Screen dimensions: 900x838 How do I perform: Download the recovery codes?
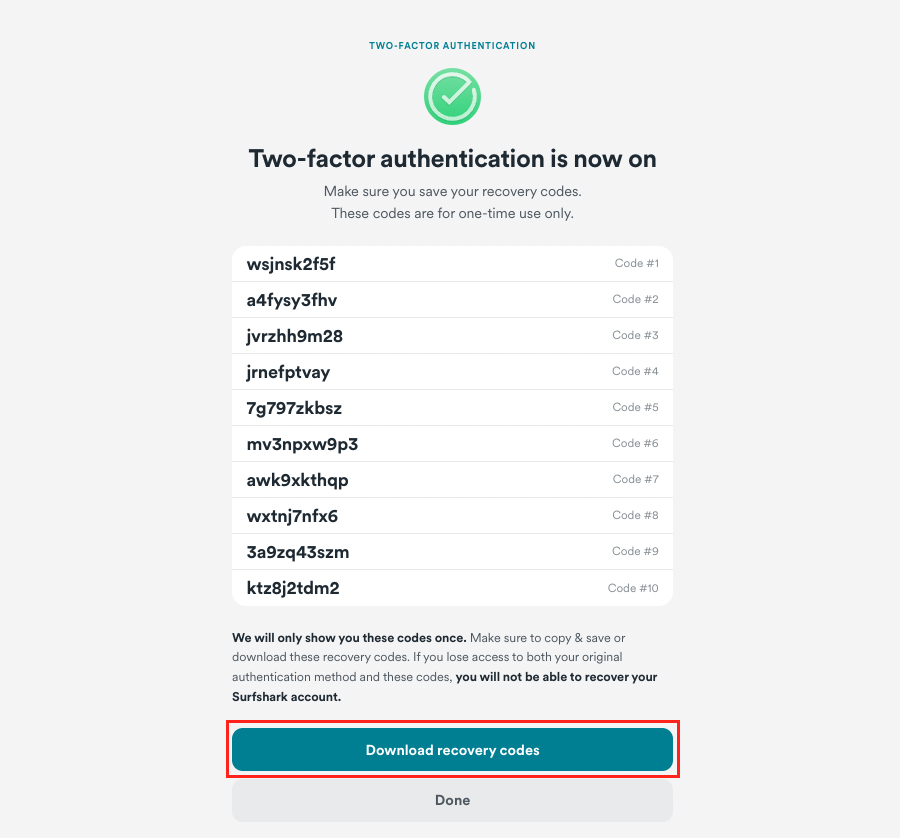pos(452,750)
